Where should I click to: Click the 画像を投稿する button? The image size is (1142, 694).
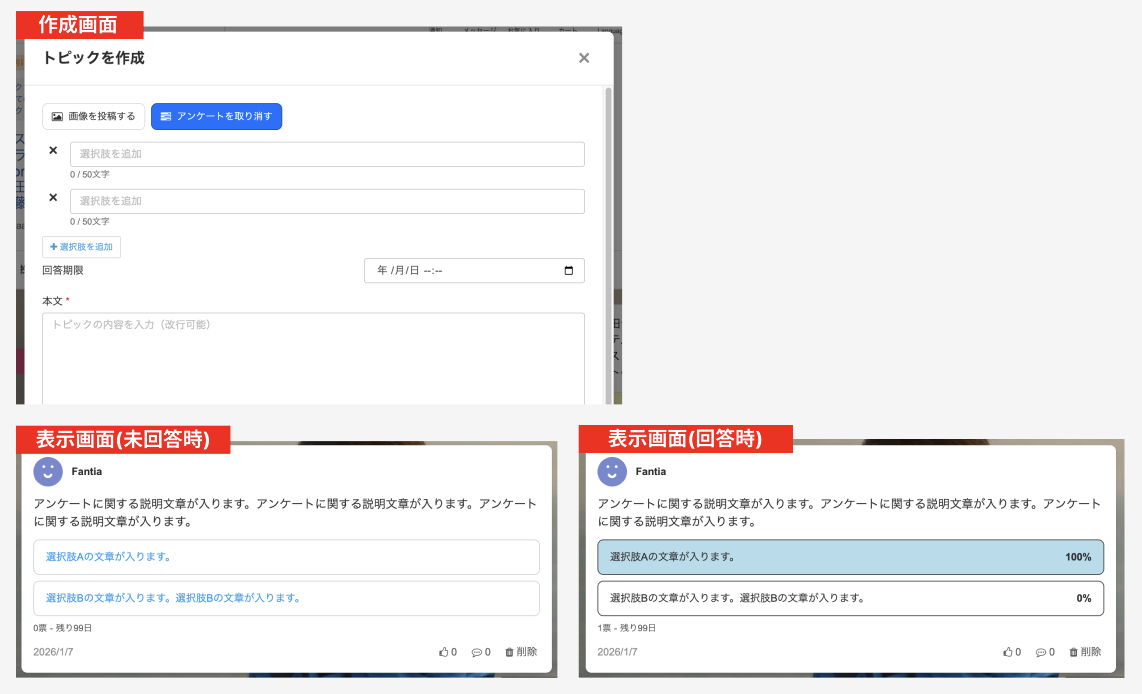coord(93,117)
